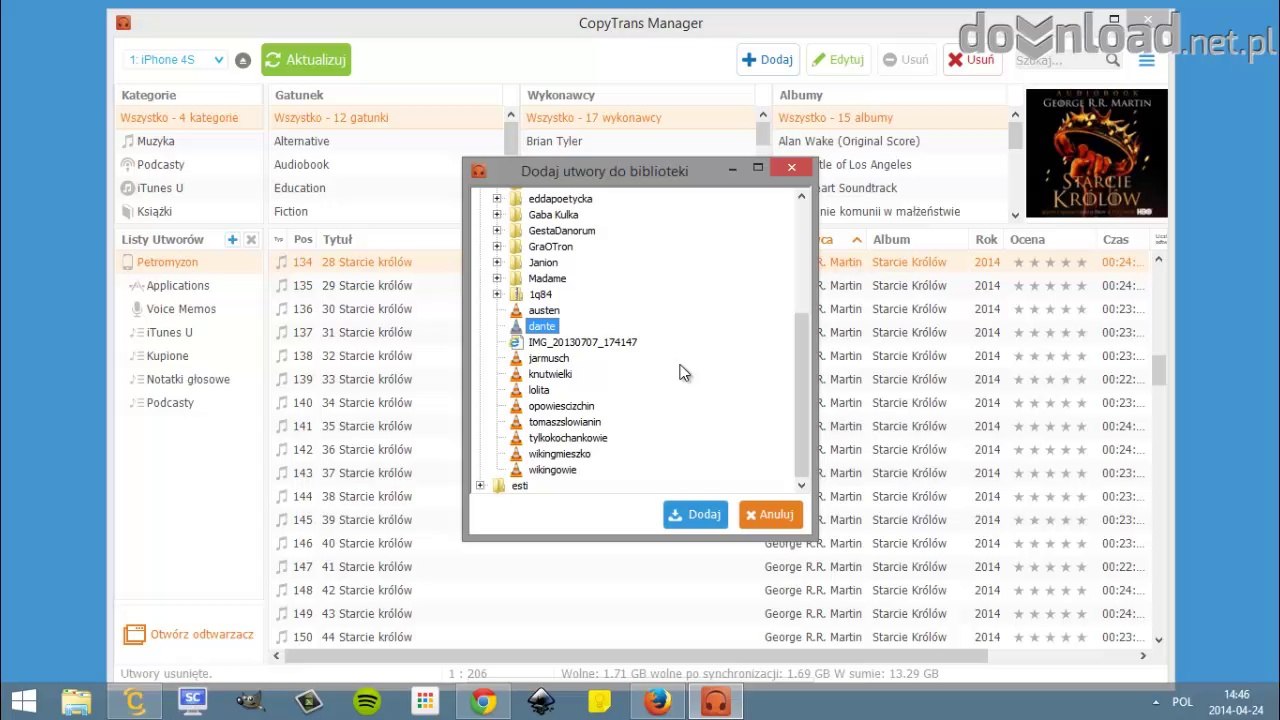Sort tracks by the Ocena column

point(1027,240)
